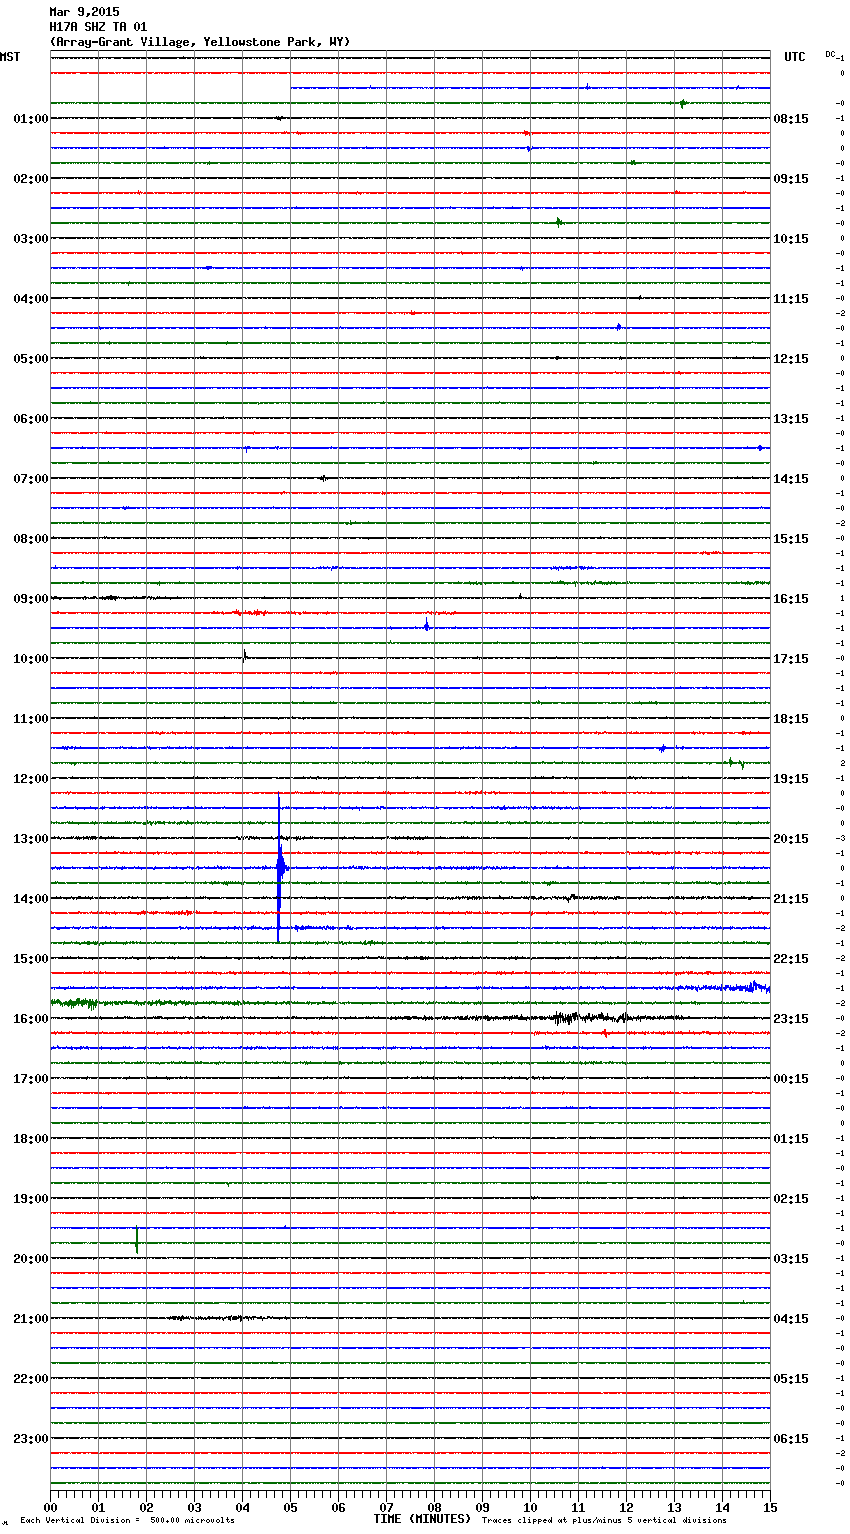Click the 'Traces clipped at plus/minus 5 vertical divisions' note
Screen dimensions: 850x1534
point(604,1521)
